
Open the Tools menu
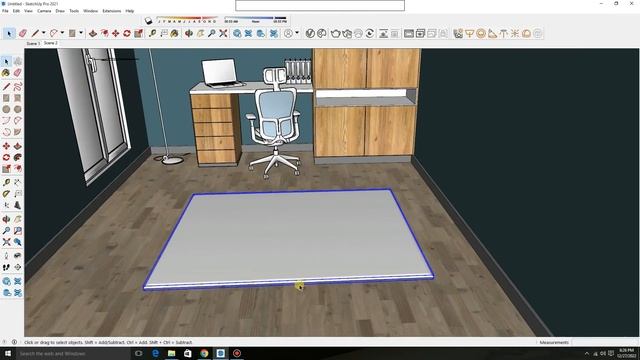pos(74,11)
